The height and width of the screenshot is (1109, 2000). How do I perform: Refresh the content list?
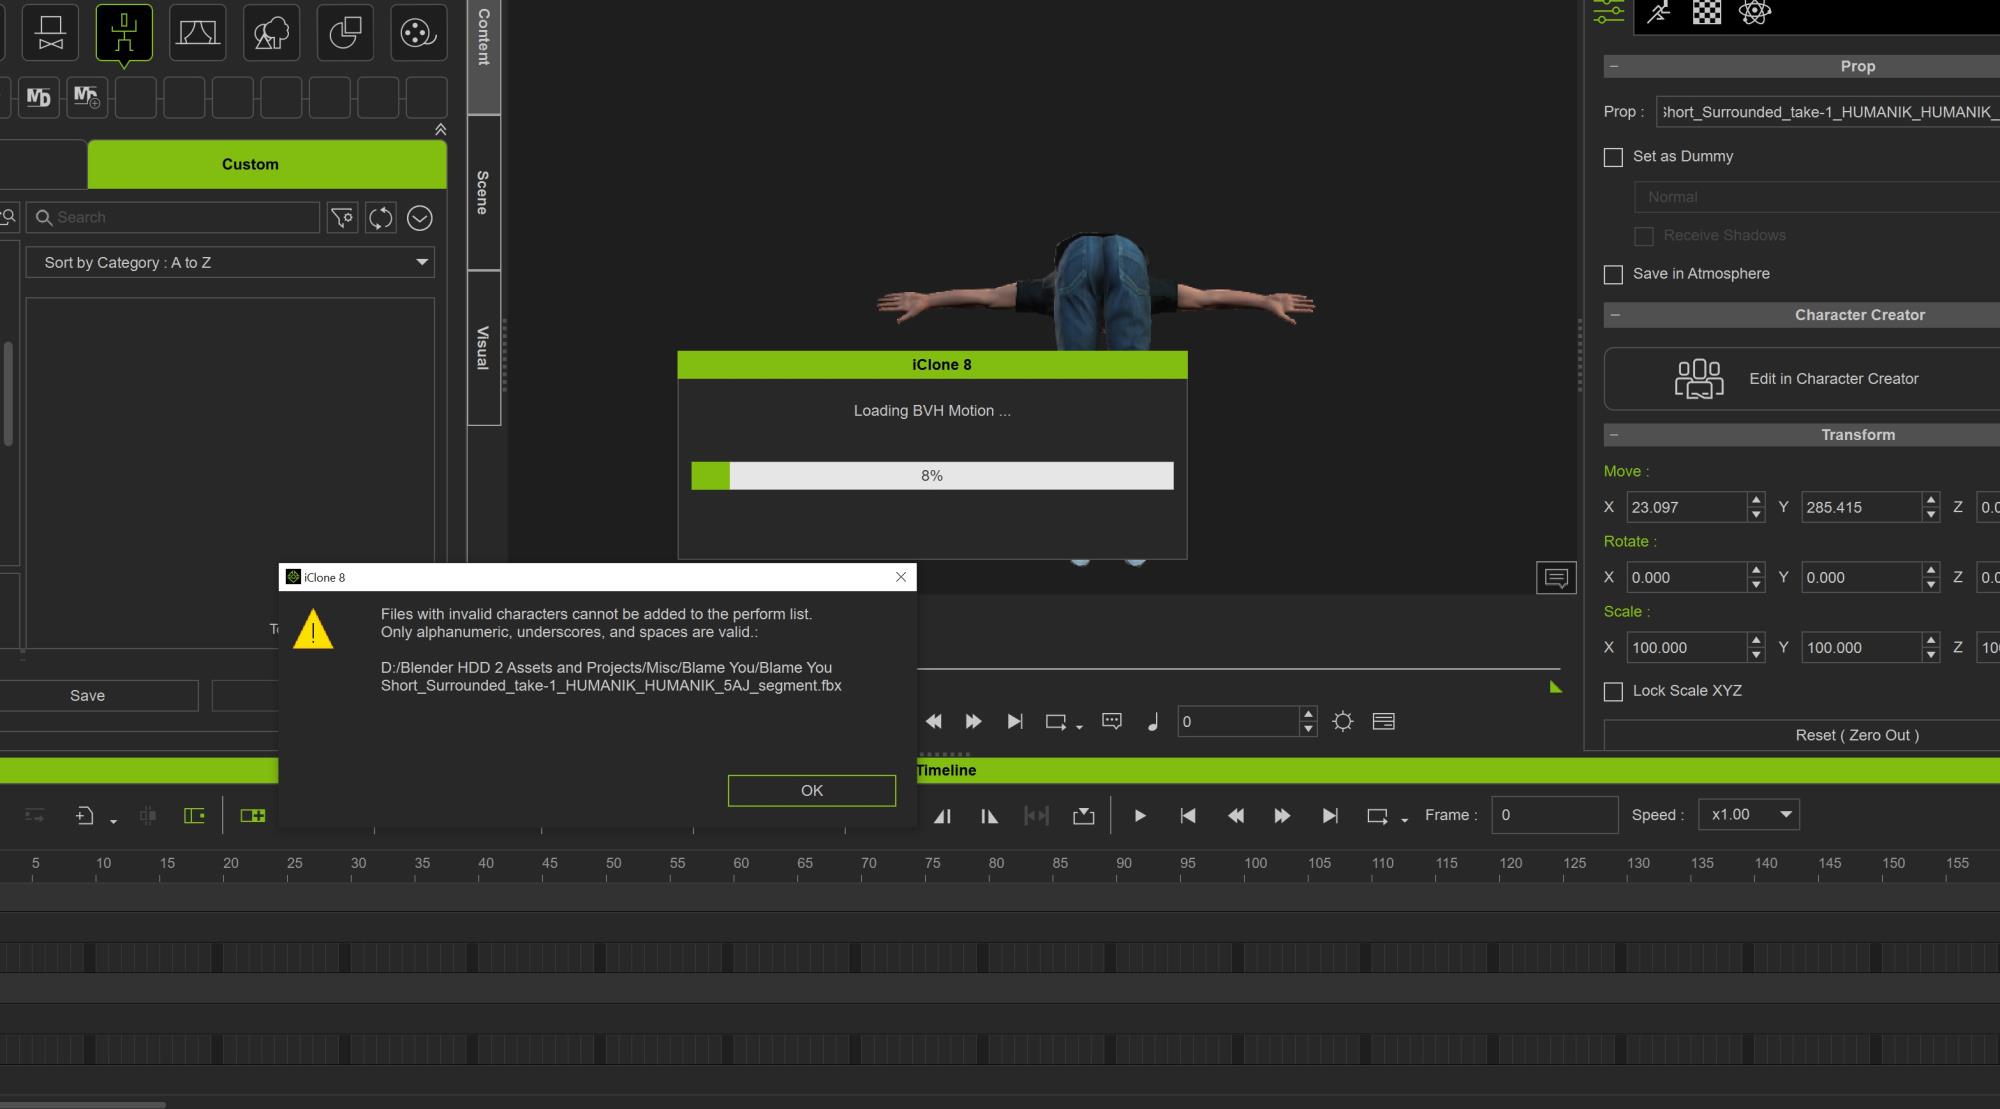(381, 217)
